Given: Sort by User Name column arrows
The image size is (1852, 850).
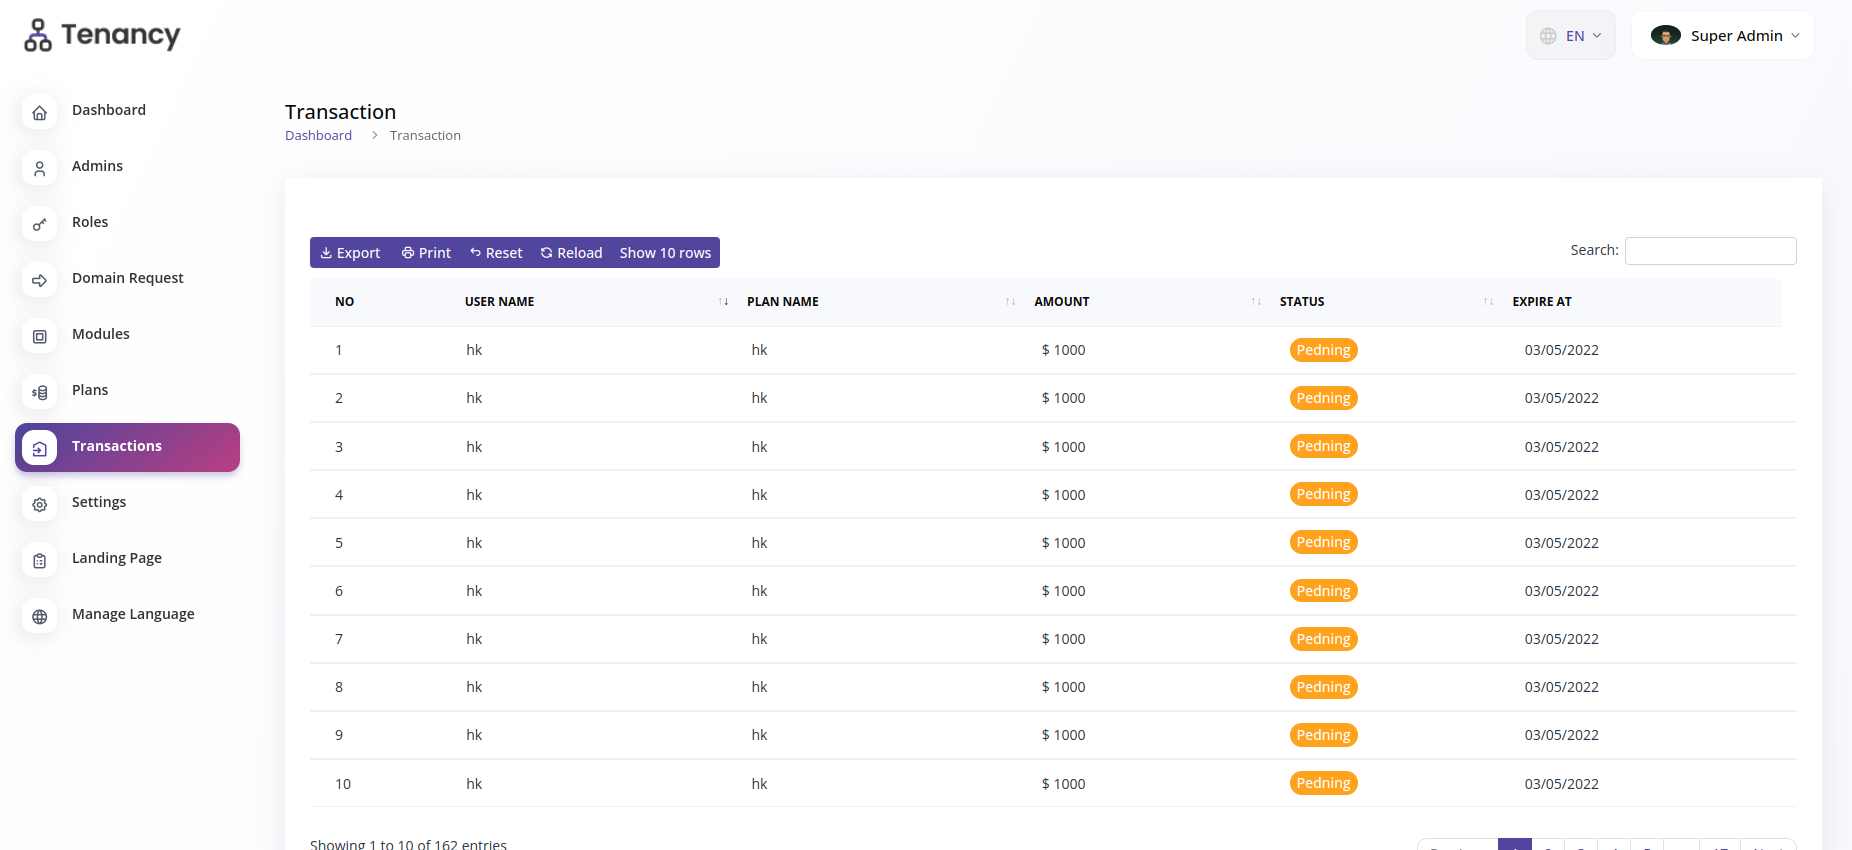Looking at the screenshot, I should click(723, 302).
